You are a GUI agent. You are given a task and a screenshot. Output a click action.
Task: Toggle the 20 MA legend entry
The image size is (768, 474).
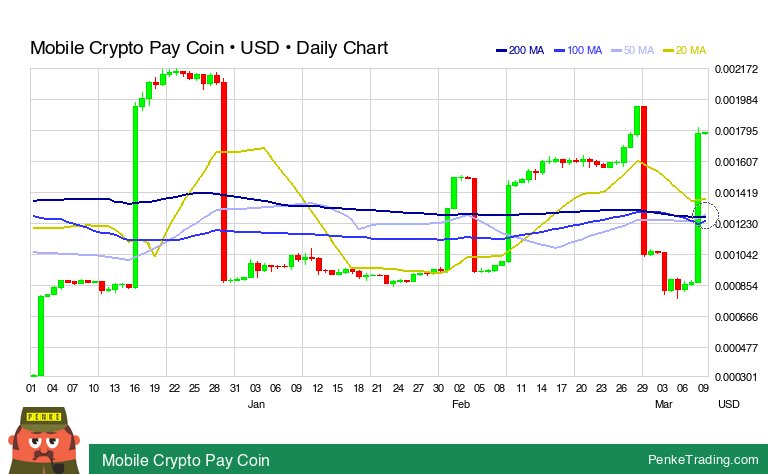(x=684, y=50)
